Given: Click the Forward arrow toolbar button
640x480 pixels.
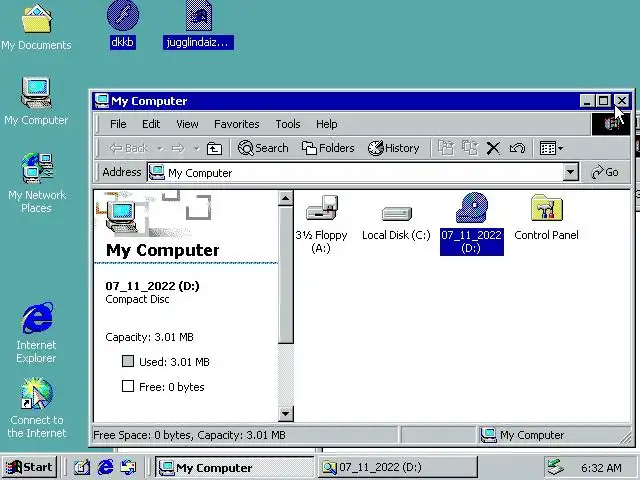Looking at the screenshot, I should point(178,148).
